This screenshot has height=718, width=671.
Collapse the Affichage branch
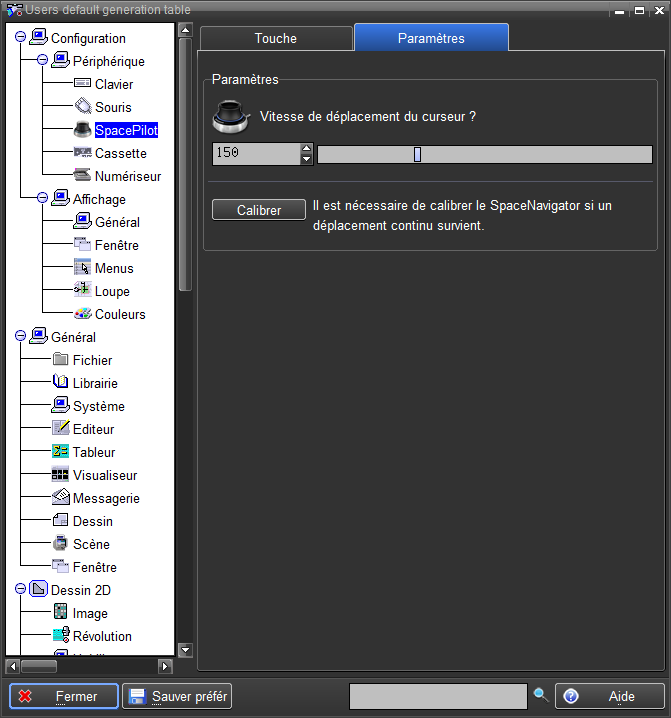click(x=42, y=199)
